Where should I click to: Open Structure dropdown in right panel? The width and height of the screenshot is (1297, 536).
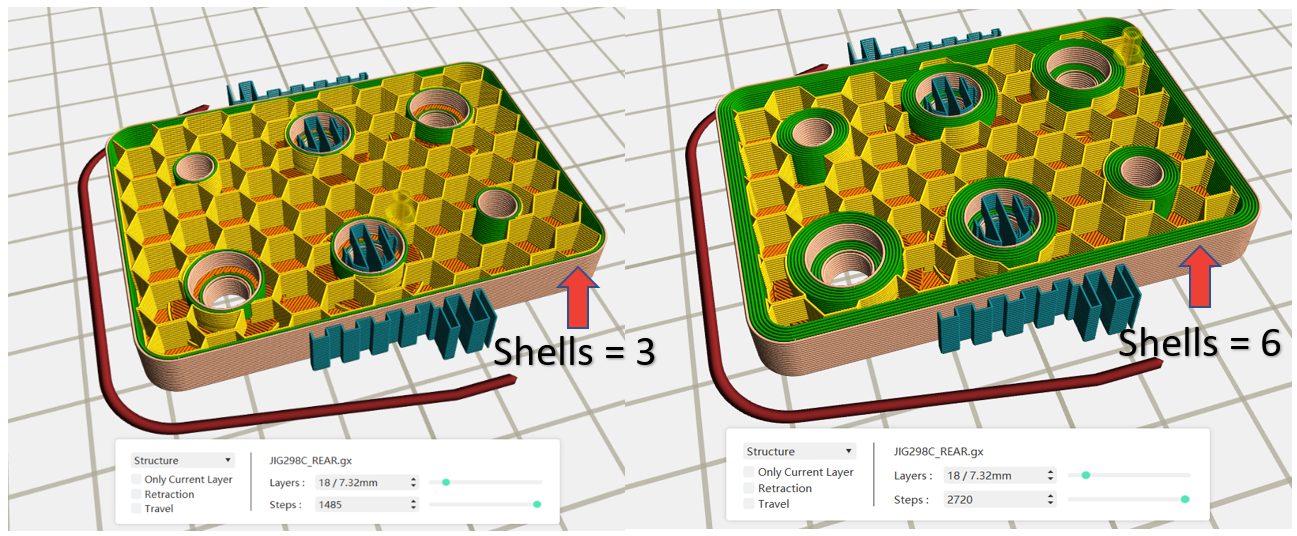tap(800, 452)
